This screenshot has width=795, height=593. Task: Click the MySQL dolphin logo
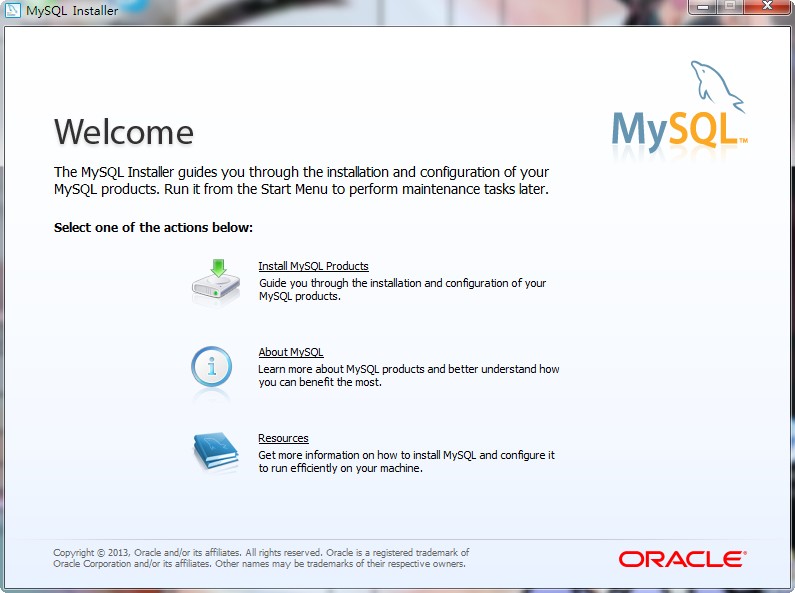click(679, 107)
